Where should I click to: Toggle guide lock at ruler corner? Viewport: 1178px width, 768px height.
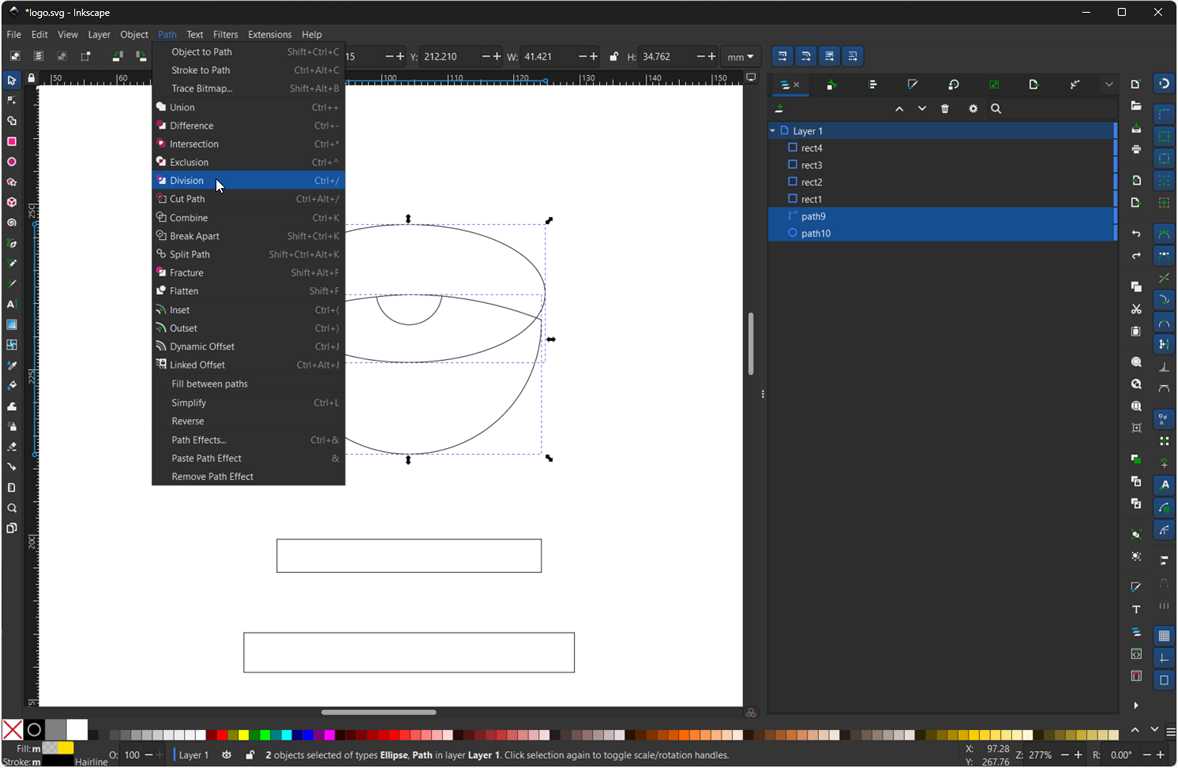pyautogui.click(x=31, y=77)
